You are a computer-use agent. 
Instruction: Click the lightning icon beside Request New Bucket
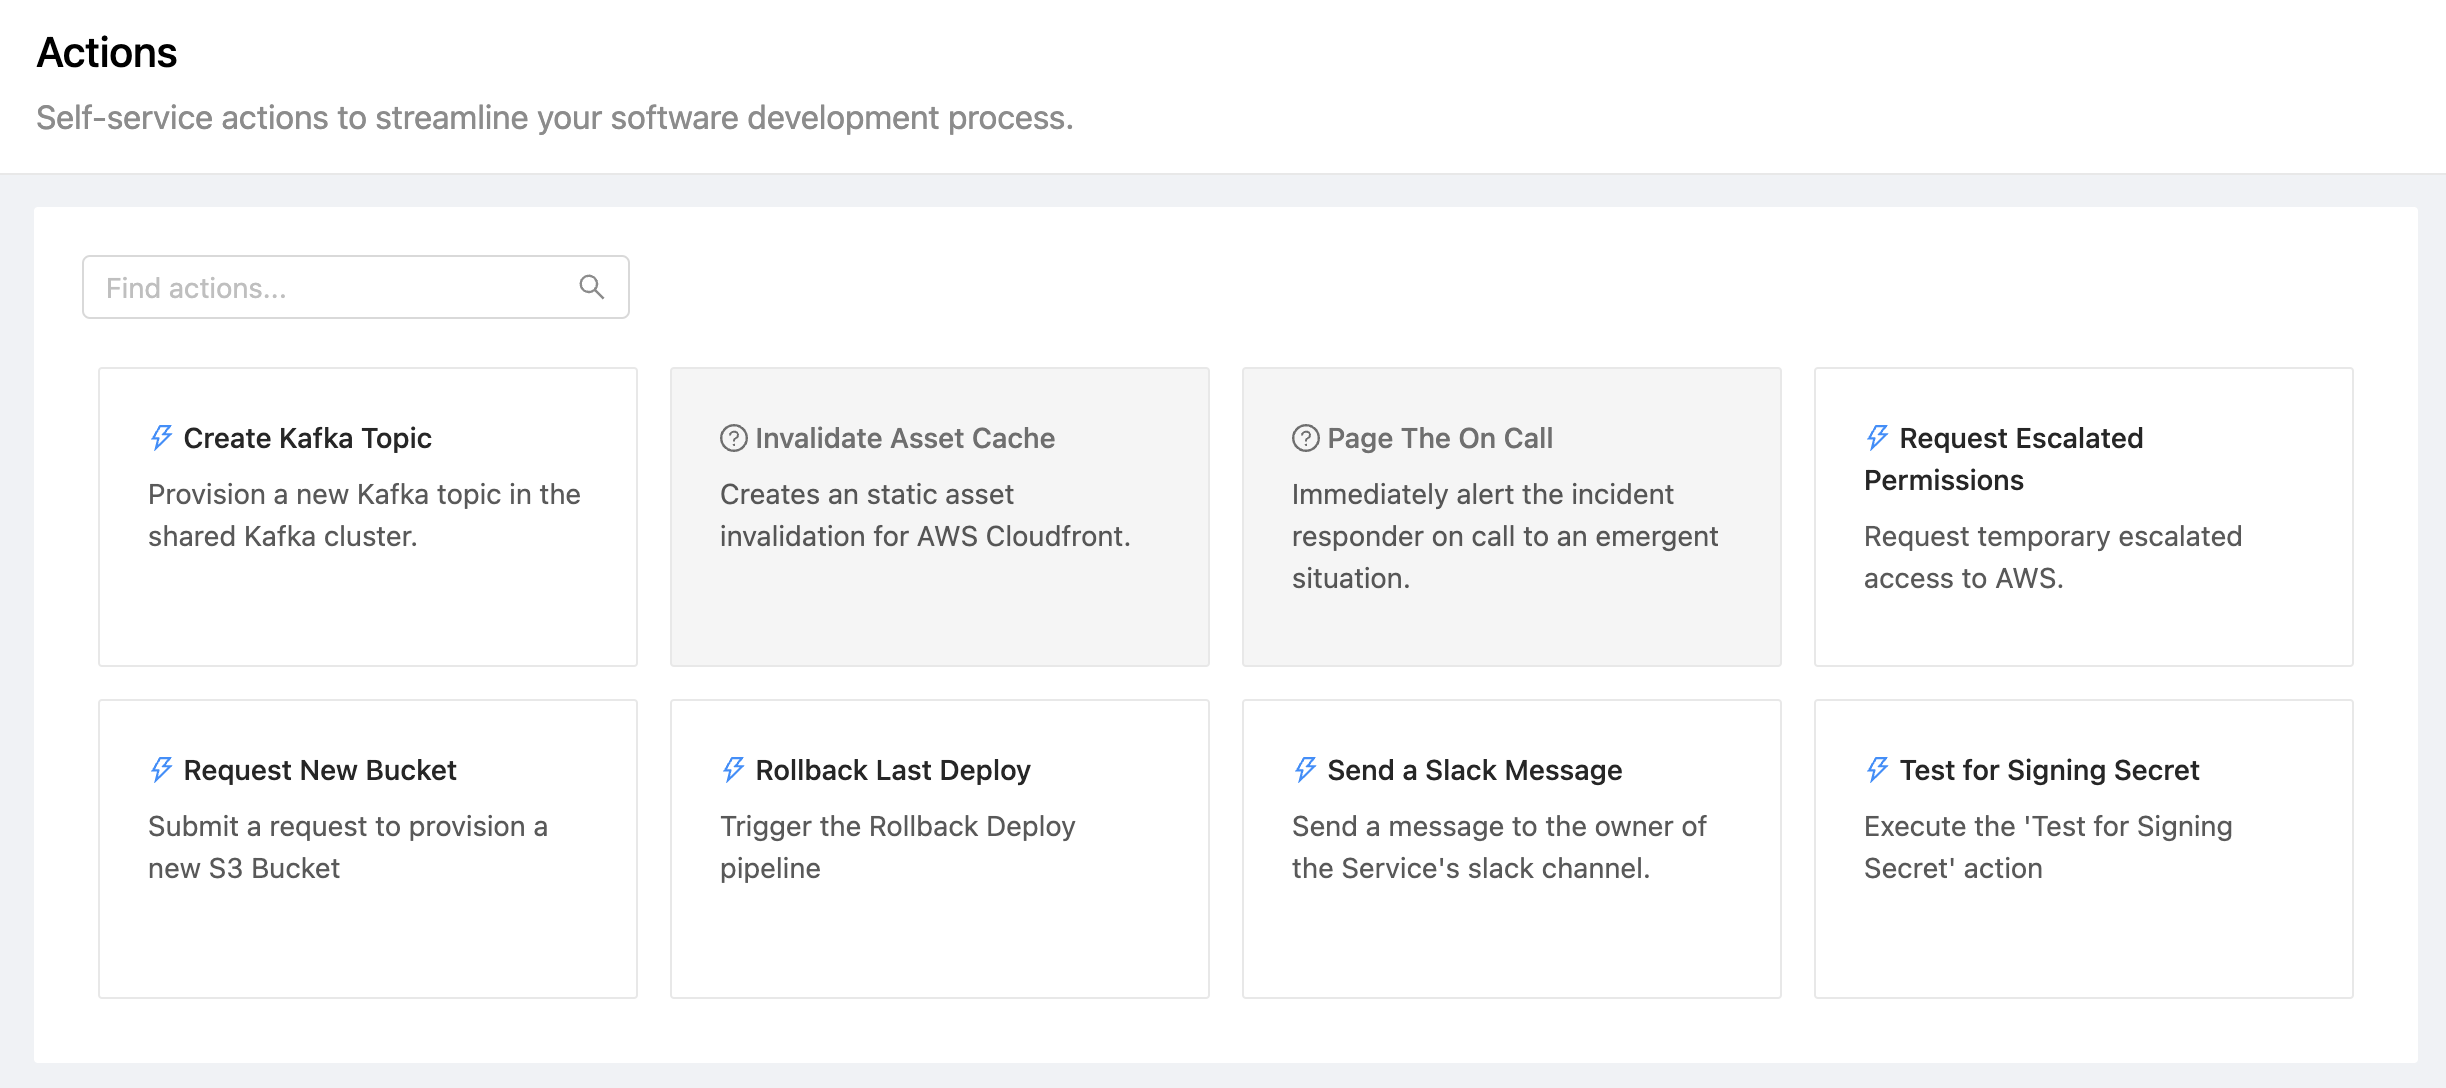pos(161,770)
